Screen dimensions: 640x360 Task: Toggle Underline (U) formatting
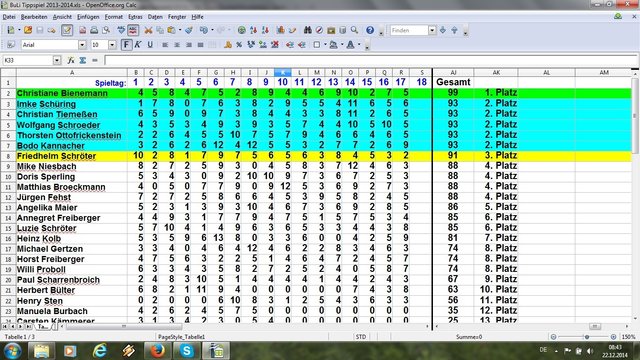click(x=150, y=45)
